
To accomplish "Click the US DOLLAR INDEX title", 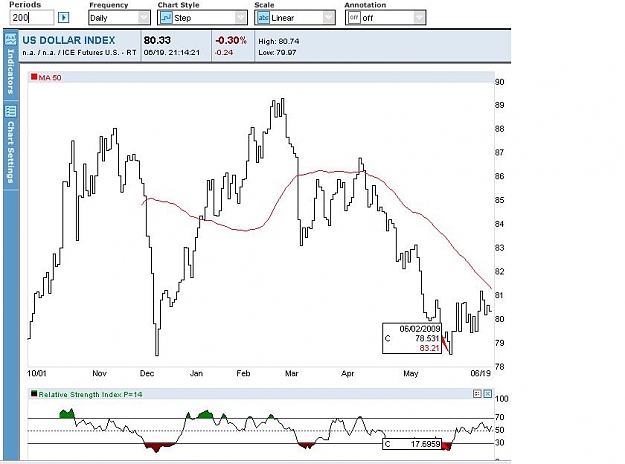I will [69, 40].
